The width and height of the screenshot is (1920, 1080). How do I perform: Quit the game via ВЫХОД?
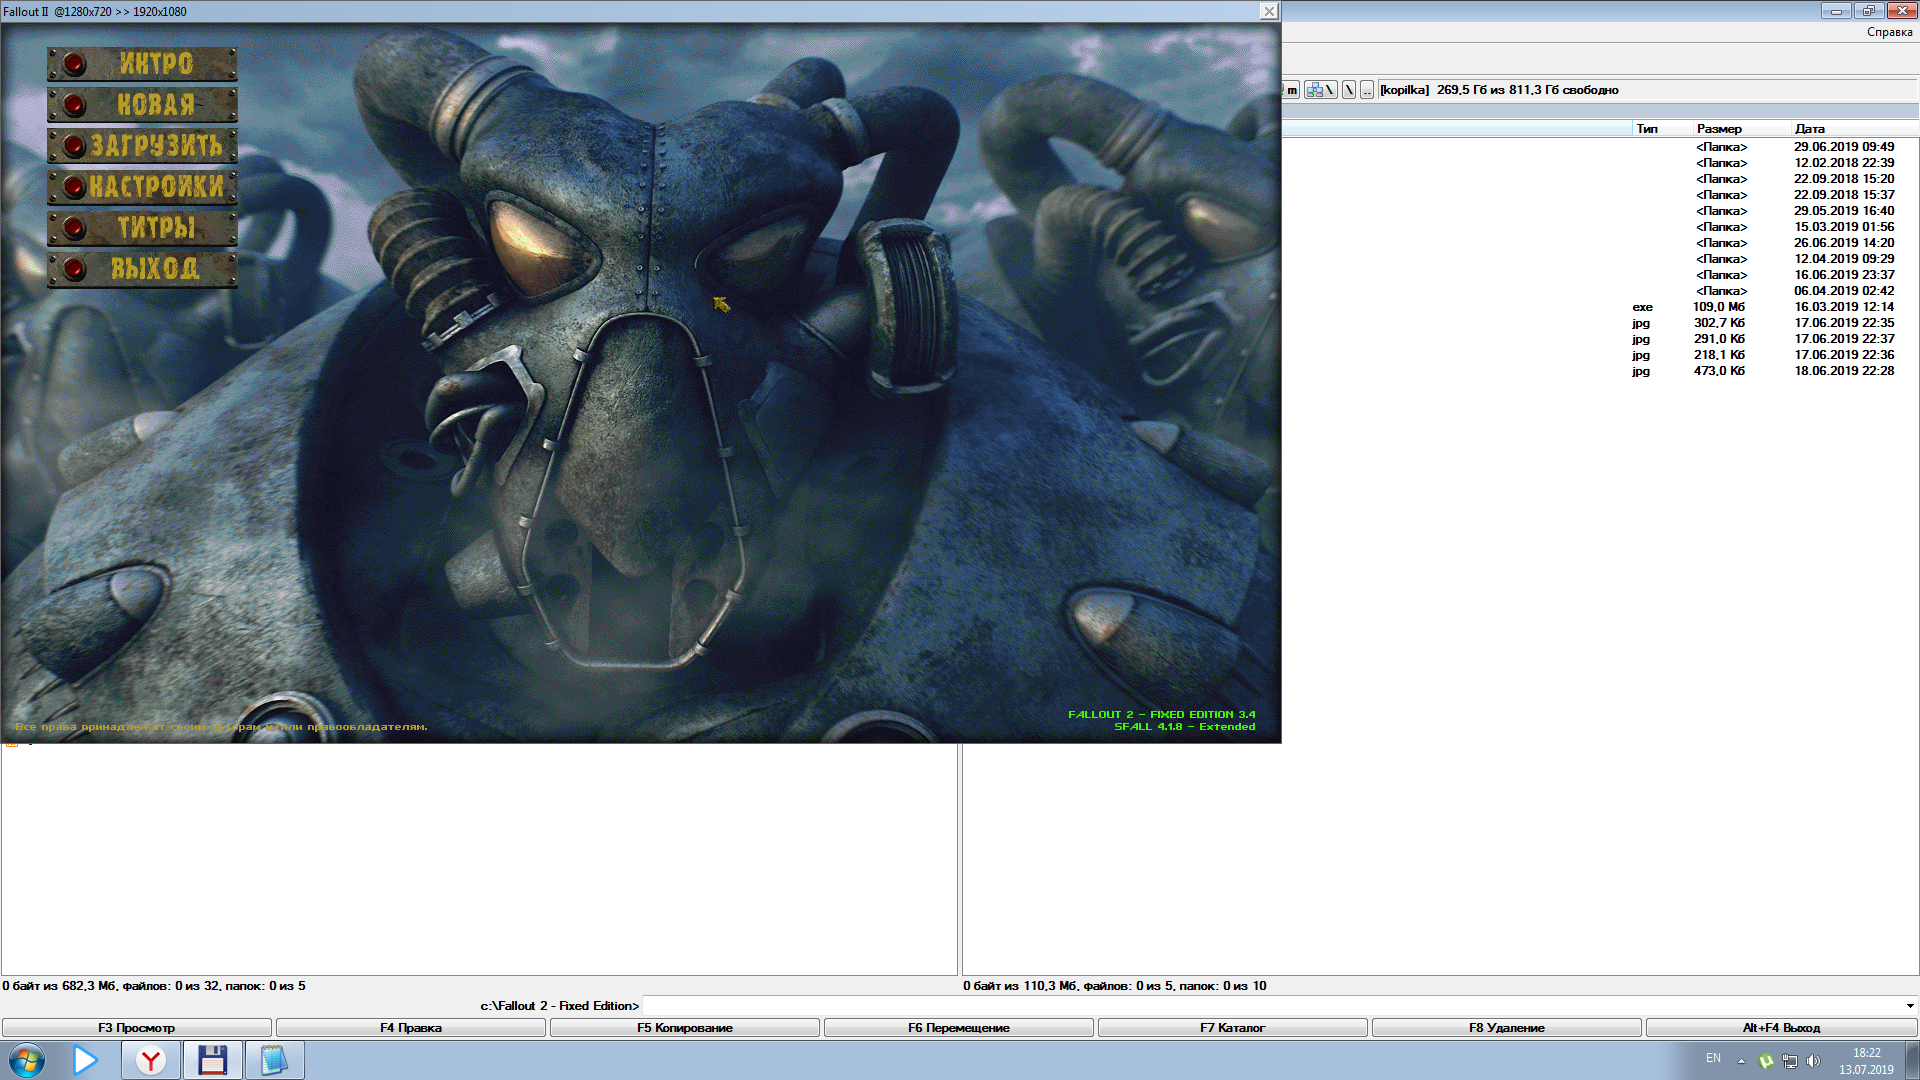(x=142, y=269)
